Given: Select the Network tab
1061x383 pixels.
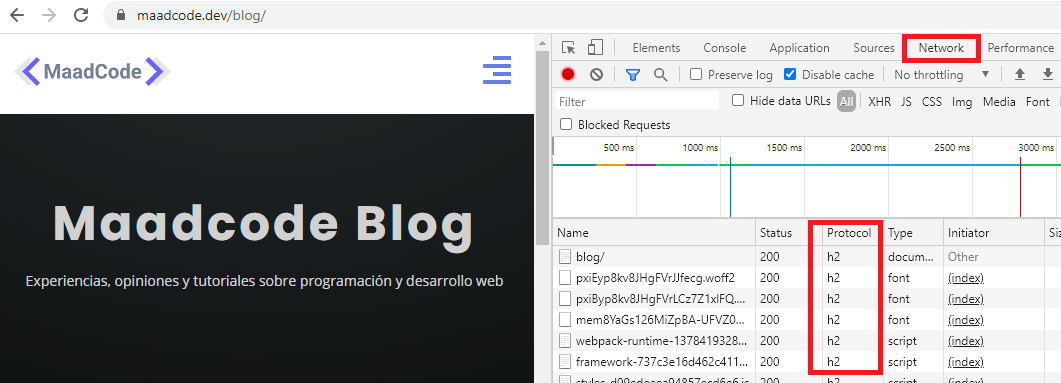Looking at the screenshot, I should click(941, 48).
